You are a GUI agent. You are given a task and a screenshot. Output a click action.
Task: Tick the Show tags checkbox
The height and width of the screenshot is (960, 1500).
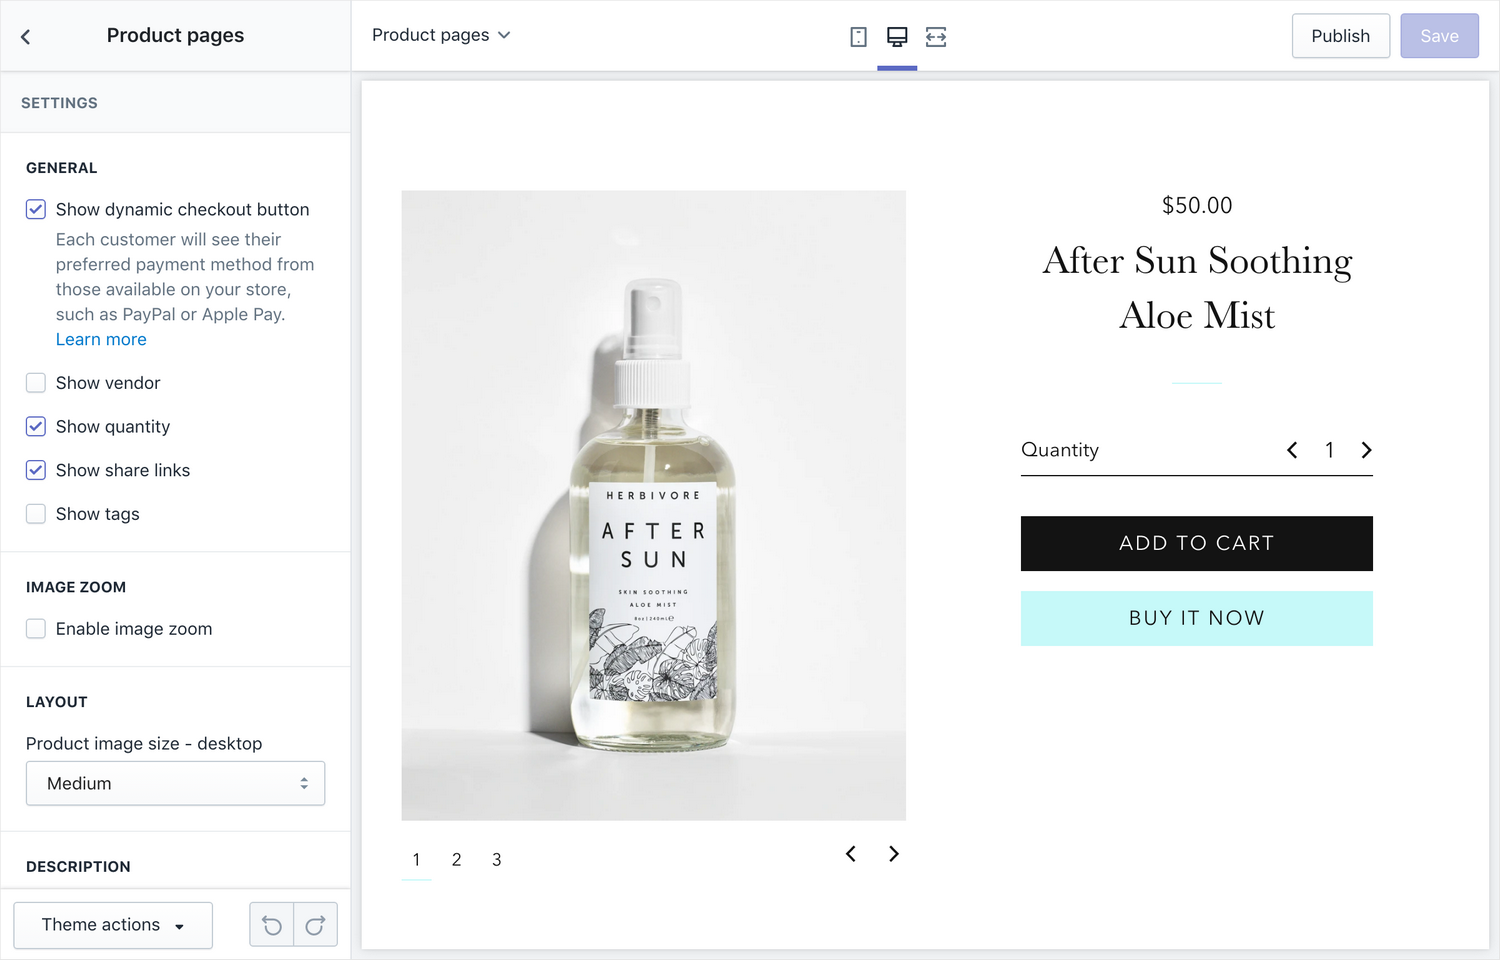[36, 514]
